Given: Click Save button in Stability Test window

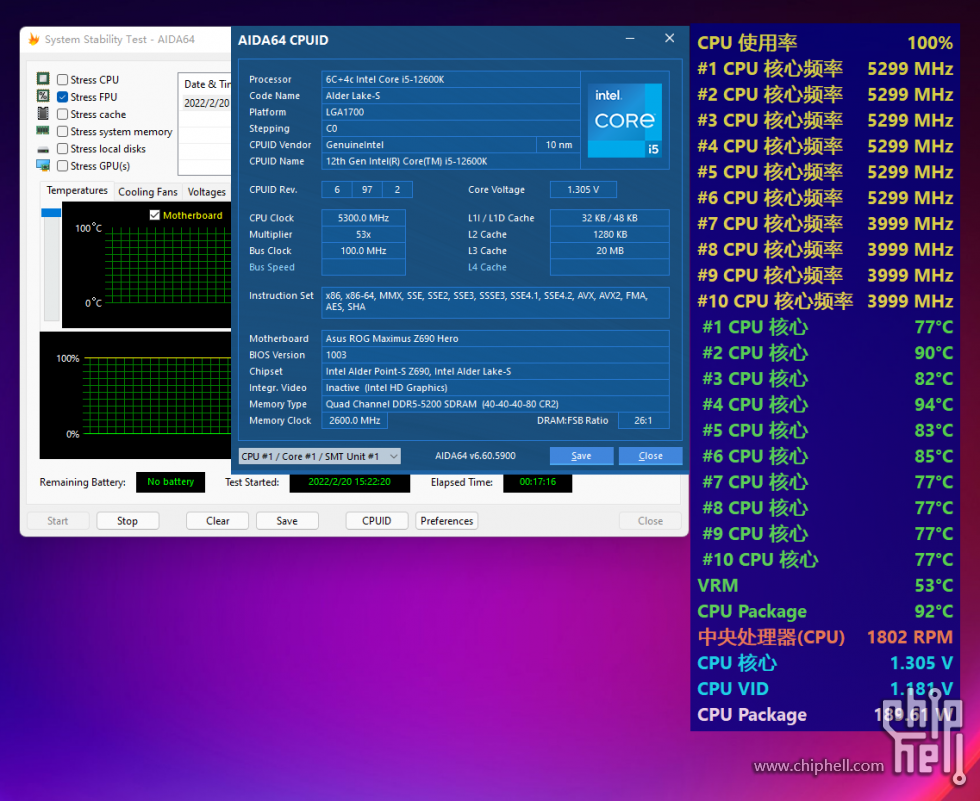Looking at the screenshot, I should pyautogui.click(x=287, y=521).
